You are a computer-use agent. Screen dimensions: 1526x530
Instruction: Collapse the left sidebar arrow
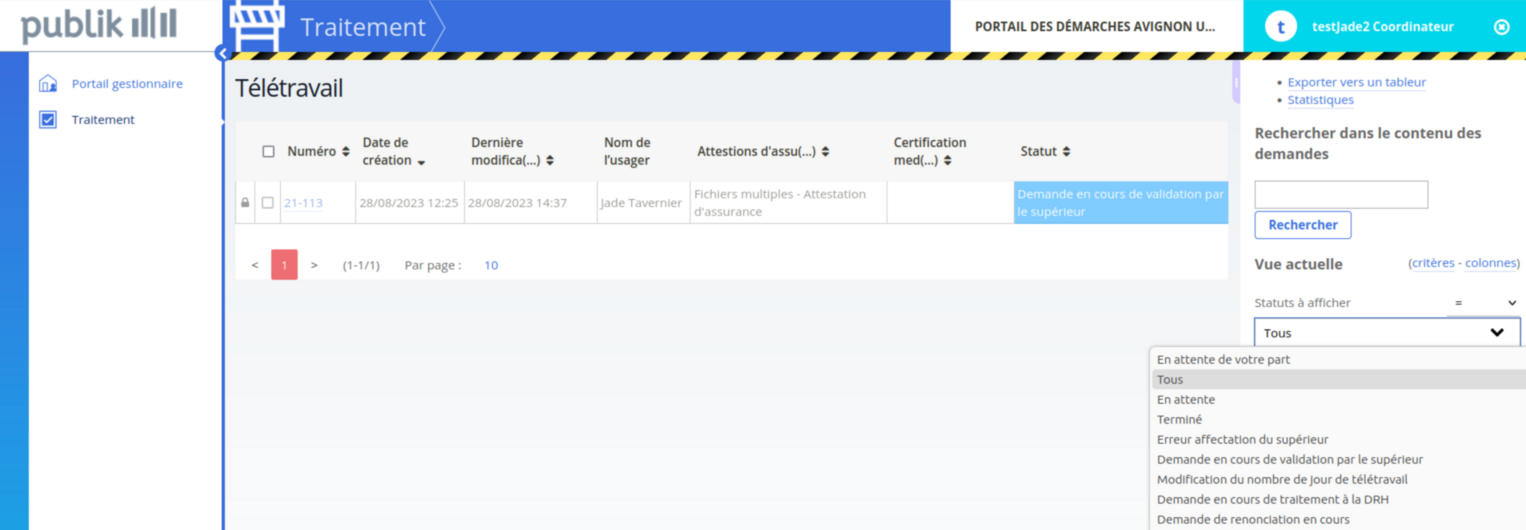222,54
